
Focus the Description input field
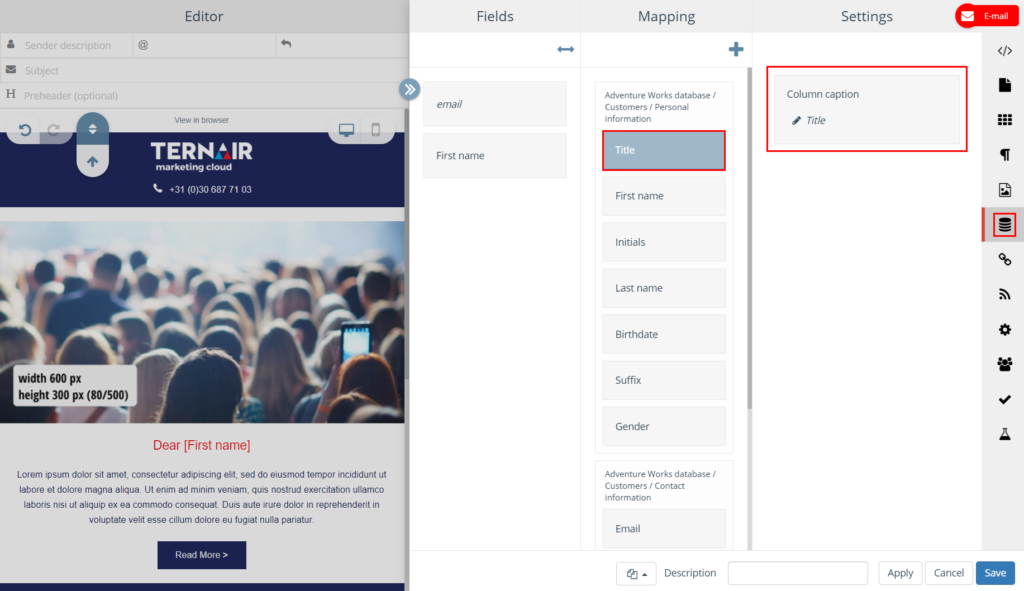(x=797, y=573)
